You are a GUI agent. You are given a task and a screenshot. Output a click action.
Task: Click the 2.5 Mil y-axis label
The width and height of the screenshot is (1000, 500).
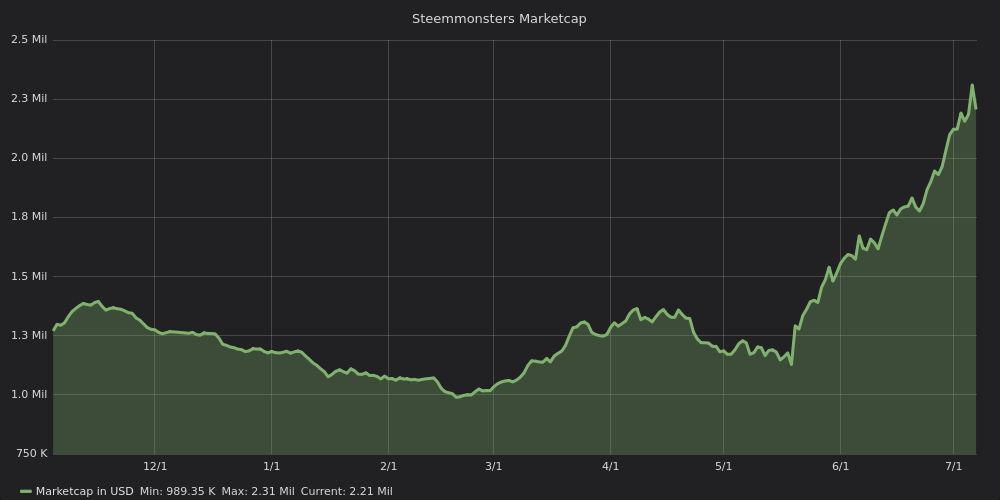[29, 40]
